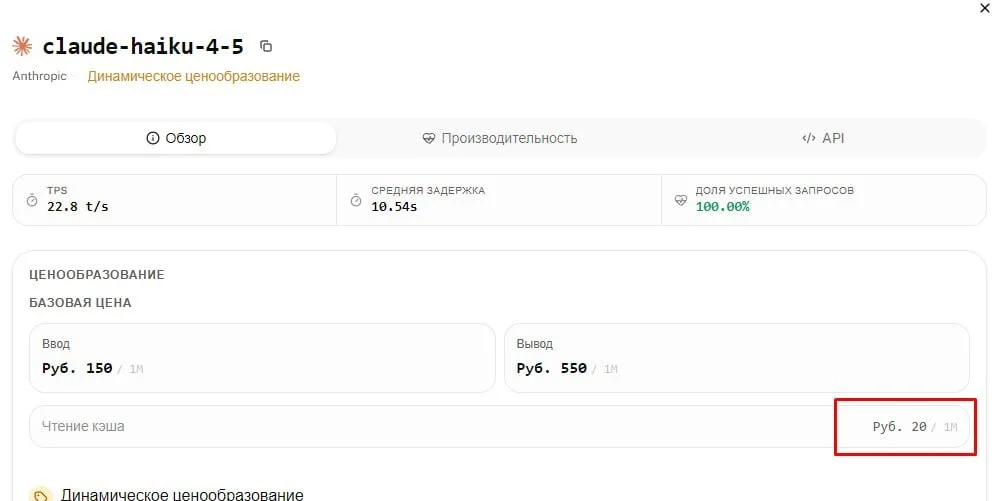
Task: Click the Руб. 150 input price
Action: (77, 368)
